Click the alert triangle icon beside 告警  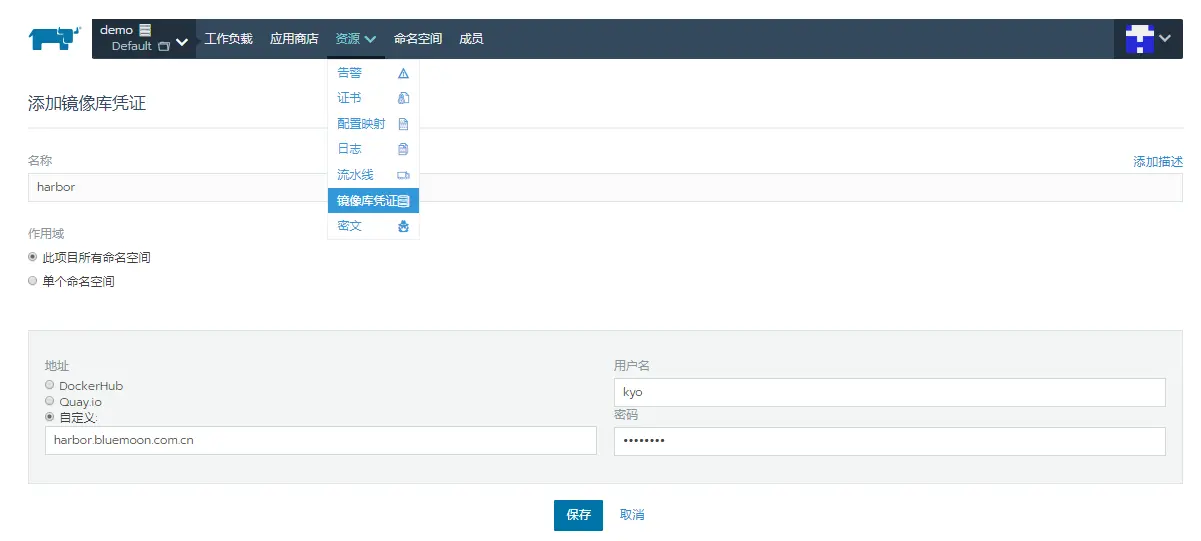point(403,73)
